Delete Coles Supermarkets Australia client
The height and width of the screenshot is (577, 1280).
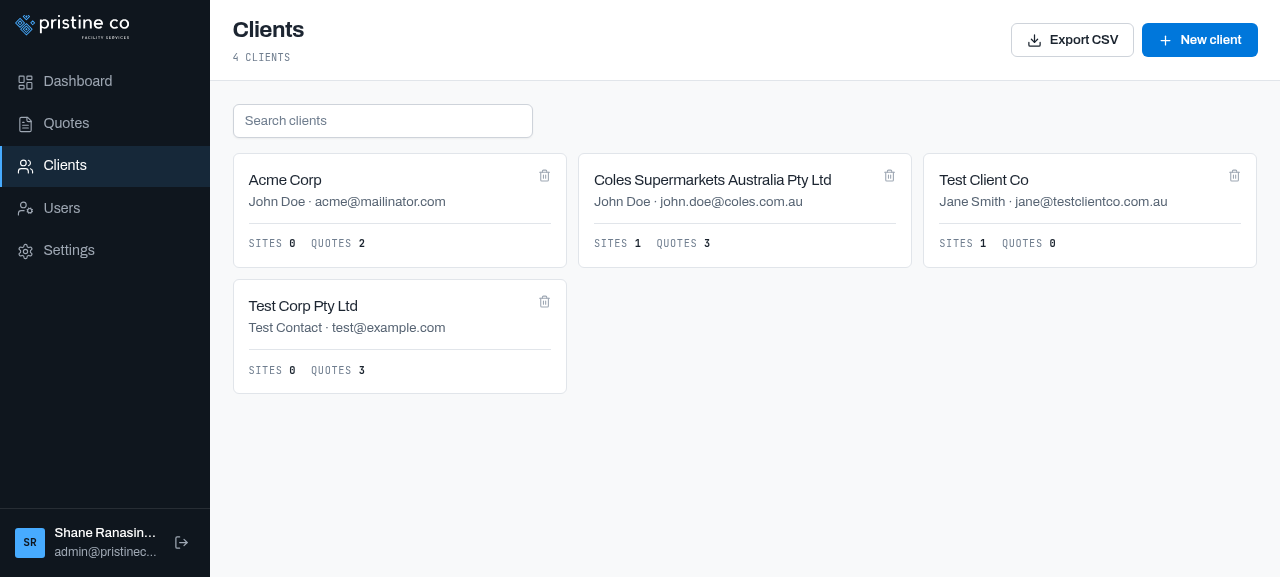(889, 175)
